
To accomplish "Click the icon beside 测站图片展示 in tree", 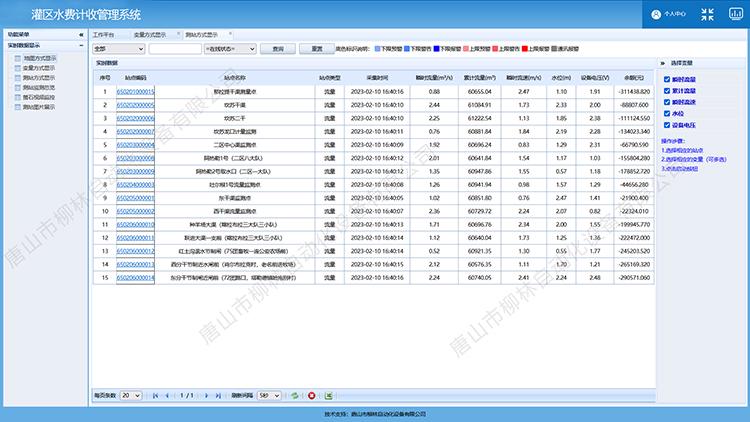I will click(18, 107).
